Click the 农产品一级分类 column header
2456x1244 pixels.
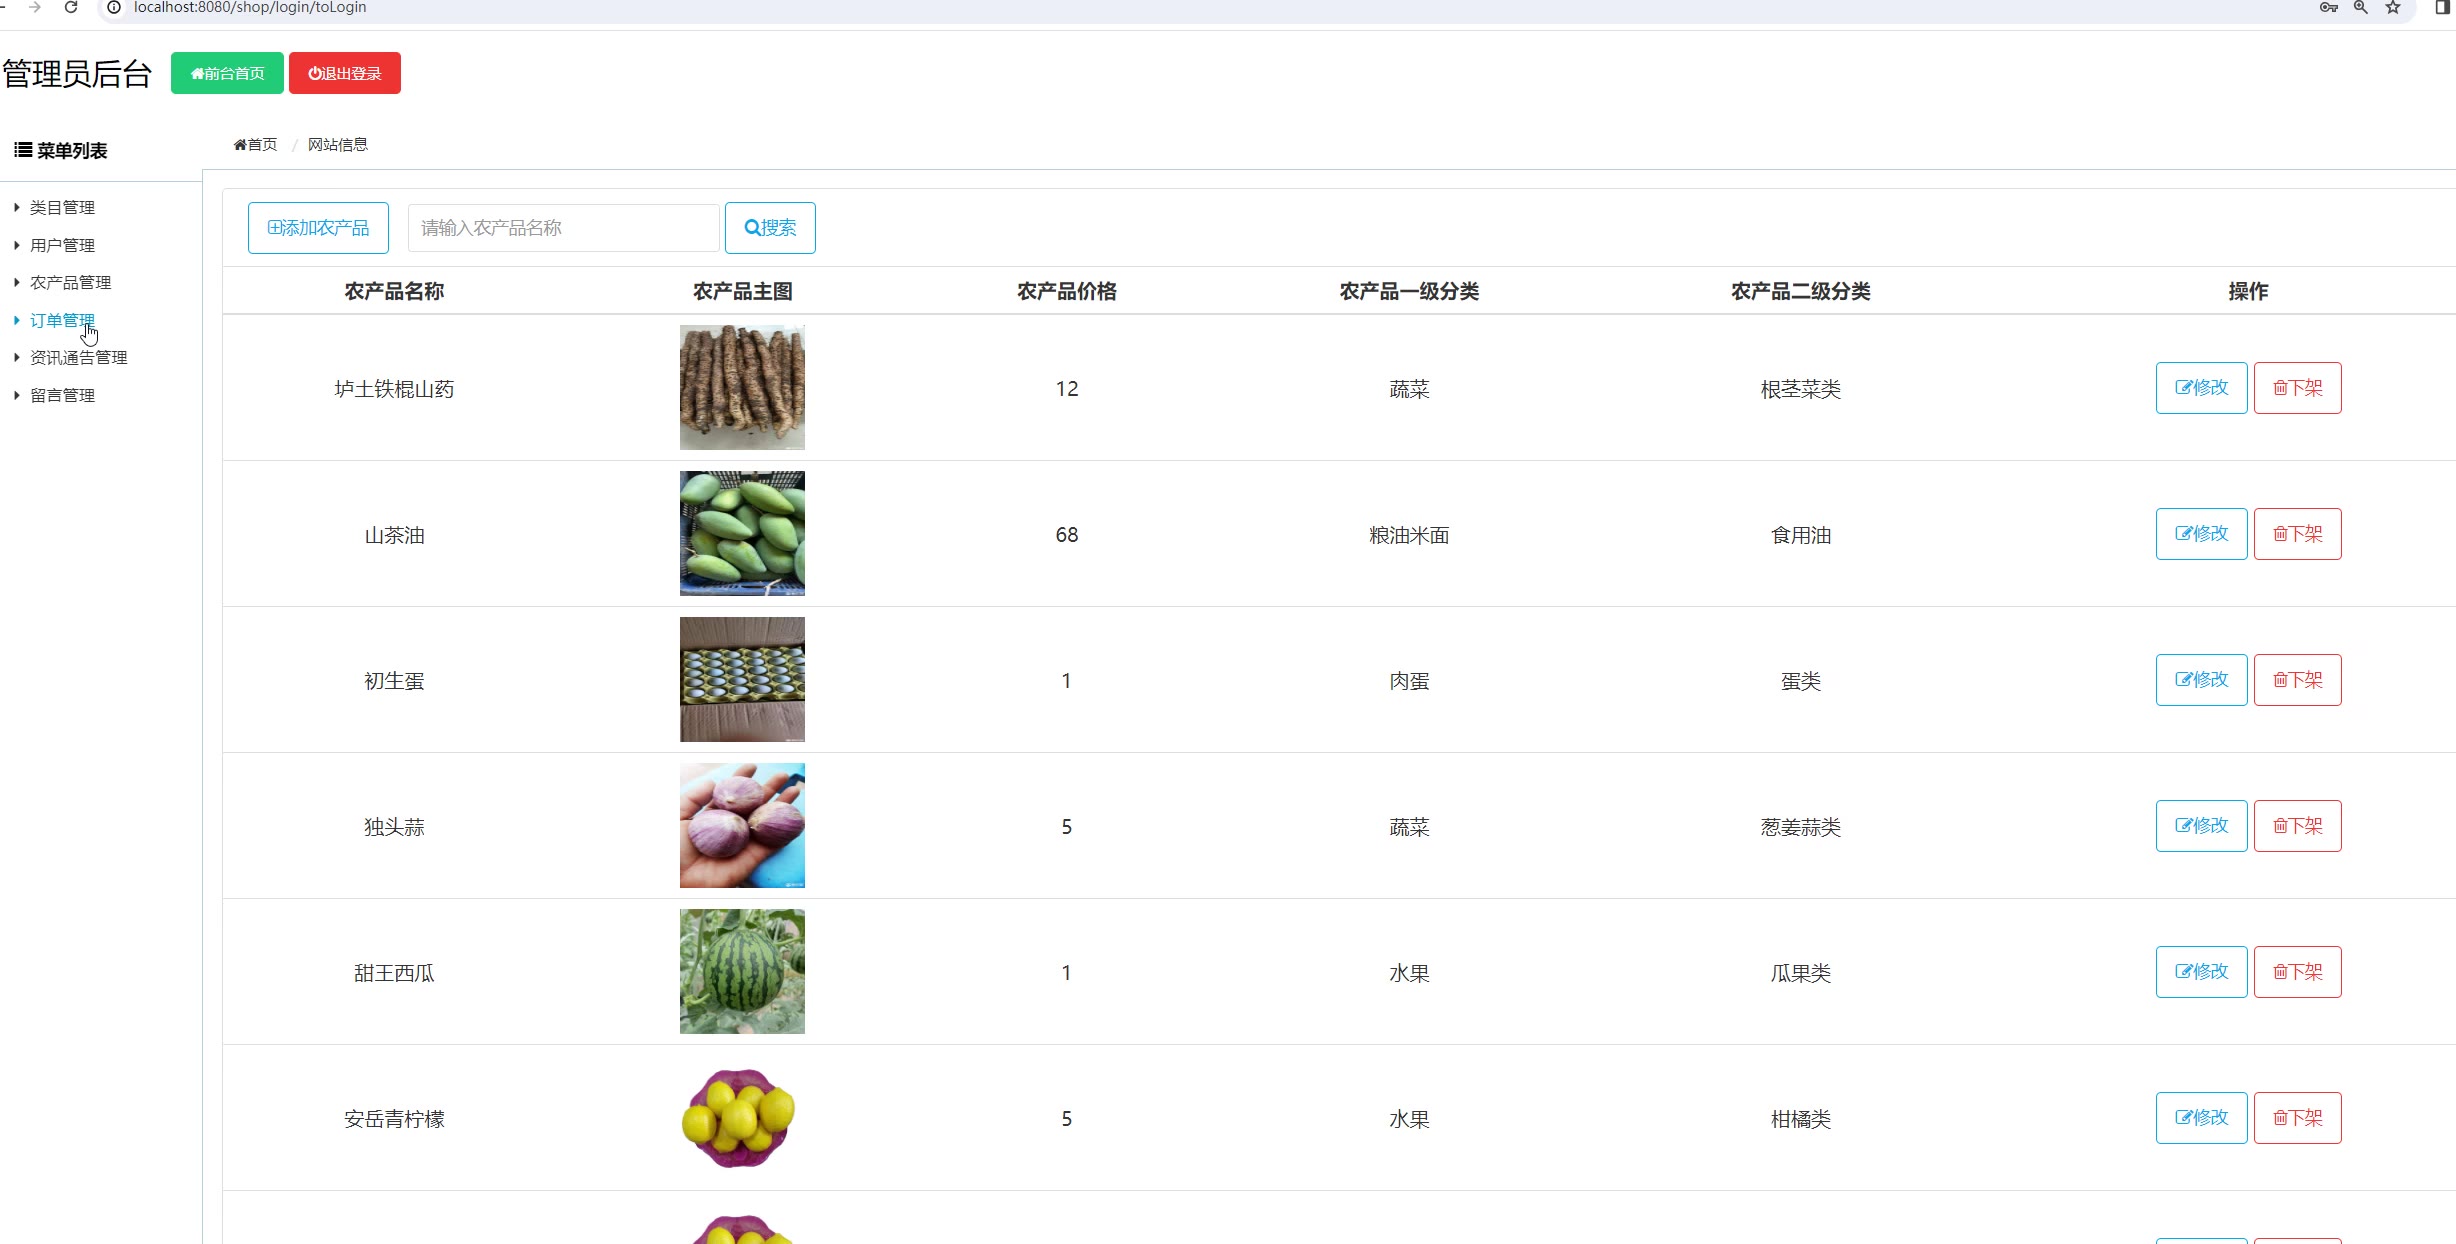point(1409,291)
